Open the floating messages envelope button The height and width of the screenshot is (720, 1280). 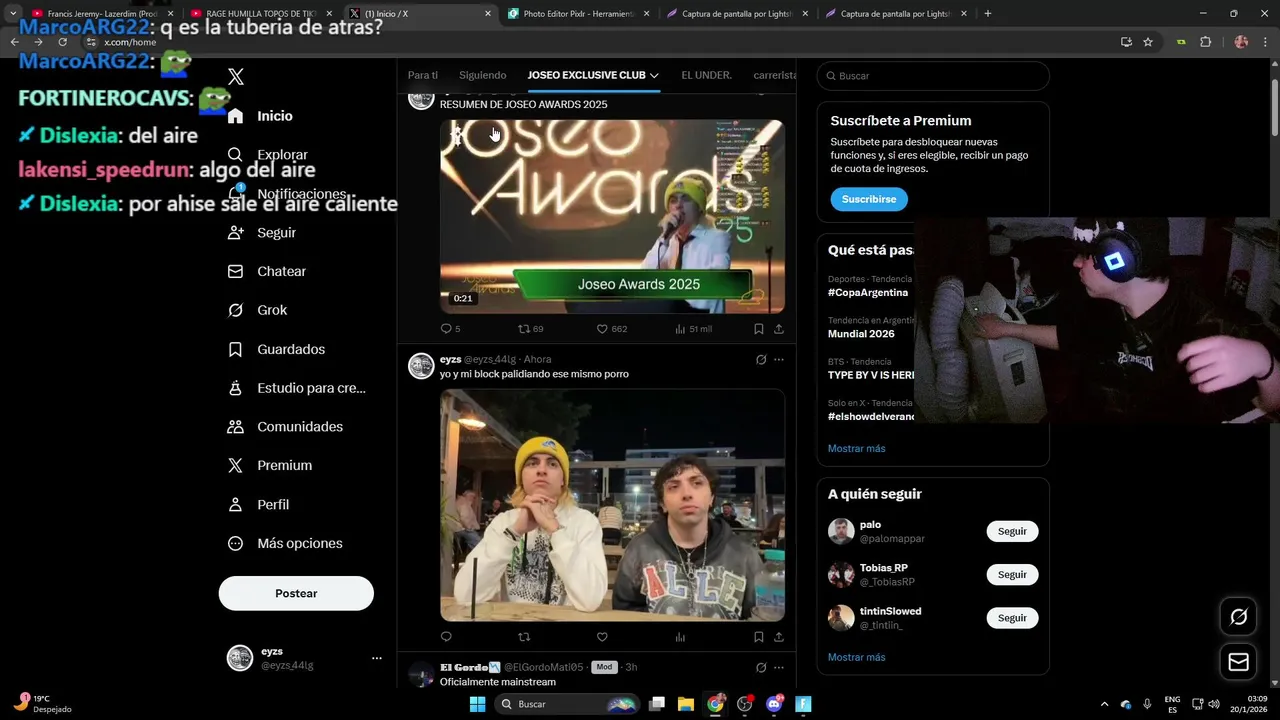point(1238,662)
